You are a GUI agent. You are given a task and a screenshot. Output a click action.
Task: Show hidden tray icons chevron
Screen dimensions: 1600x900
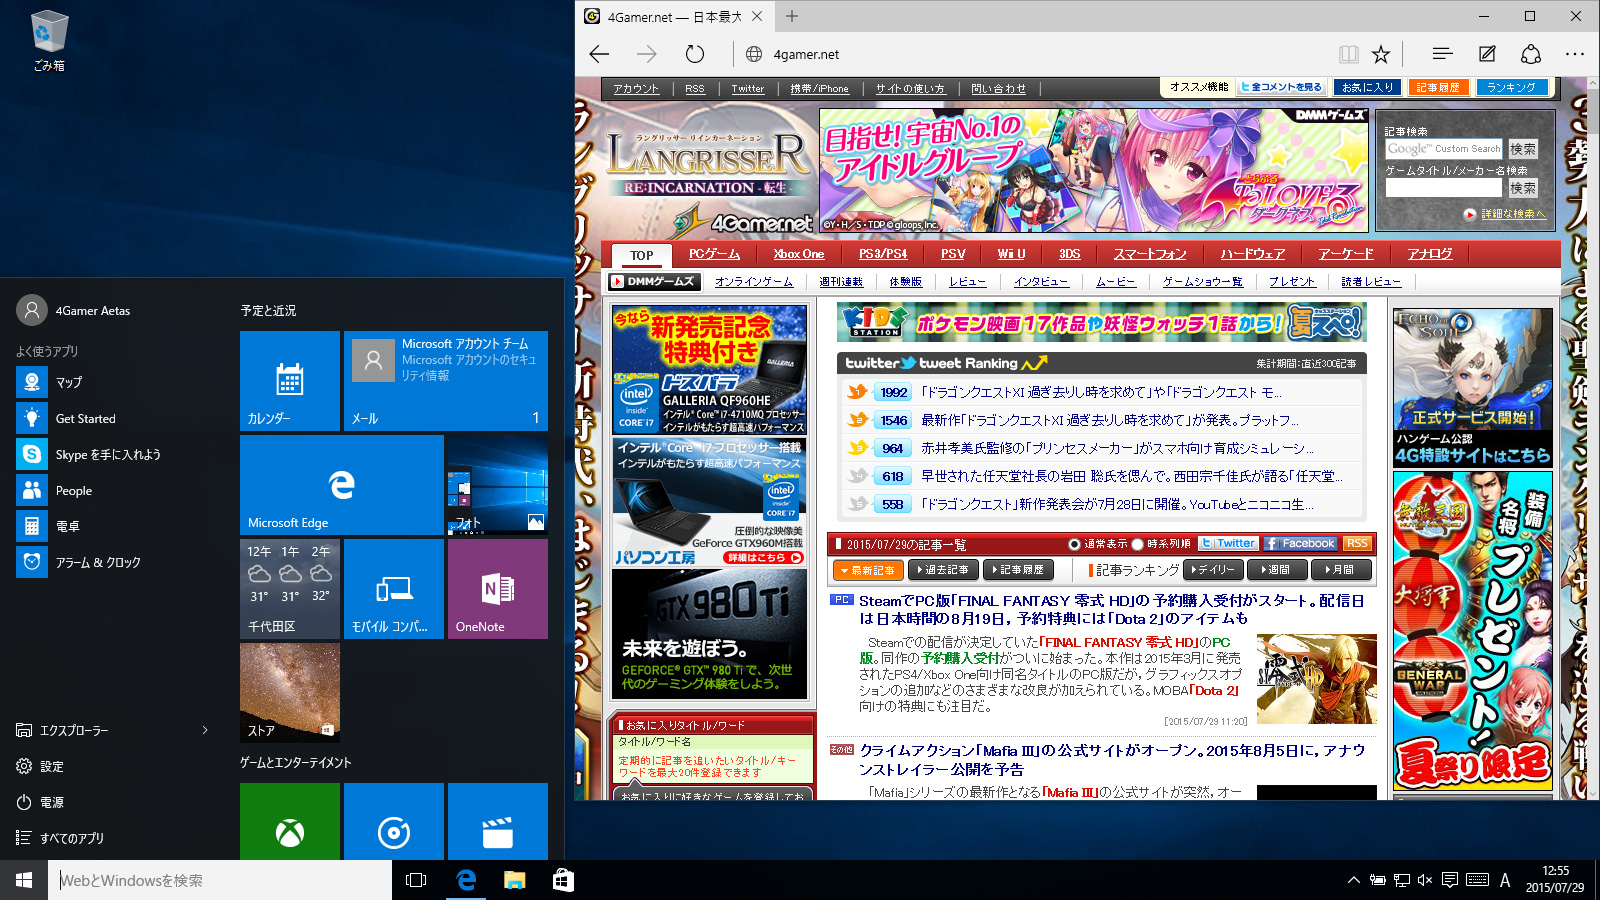(x=1354, y=880)
